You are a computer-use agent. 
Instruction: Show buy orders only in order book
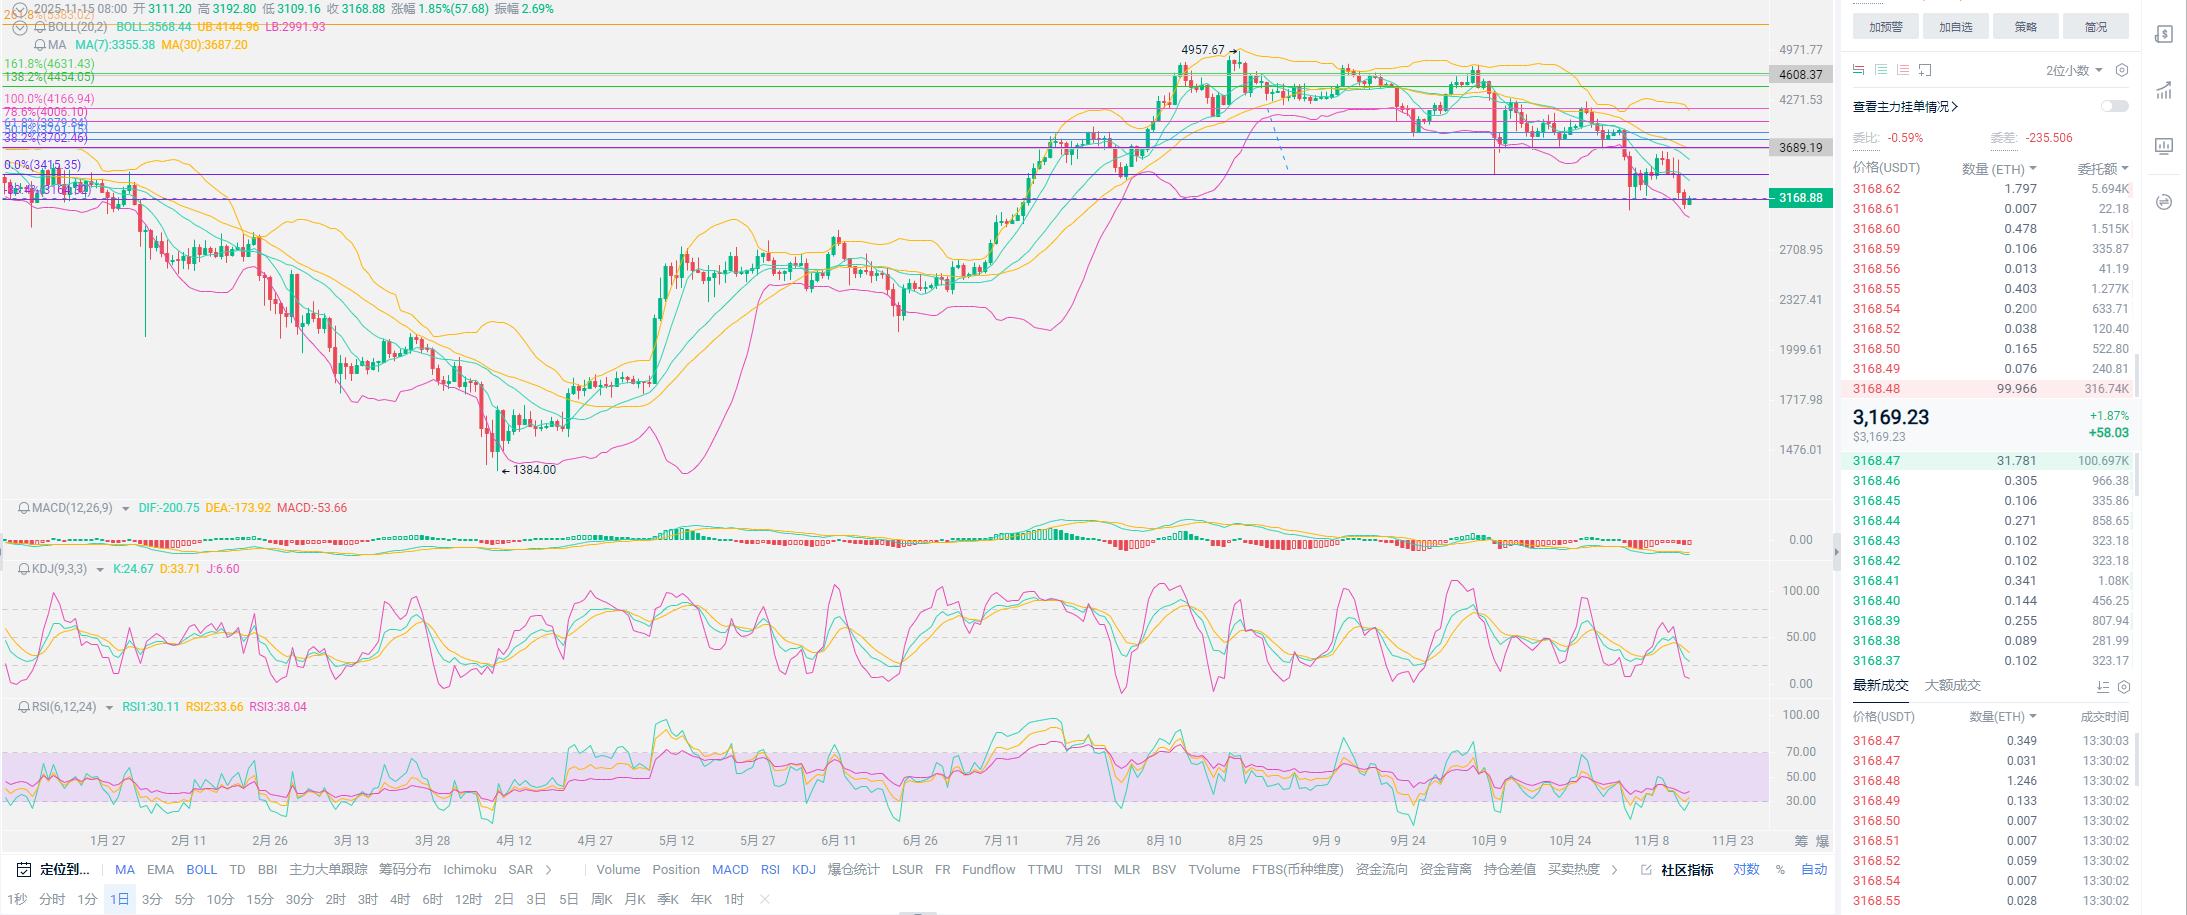[1881, 70]
